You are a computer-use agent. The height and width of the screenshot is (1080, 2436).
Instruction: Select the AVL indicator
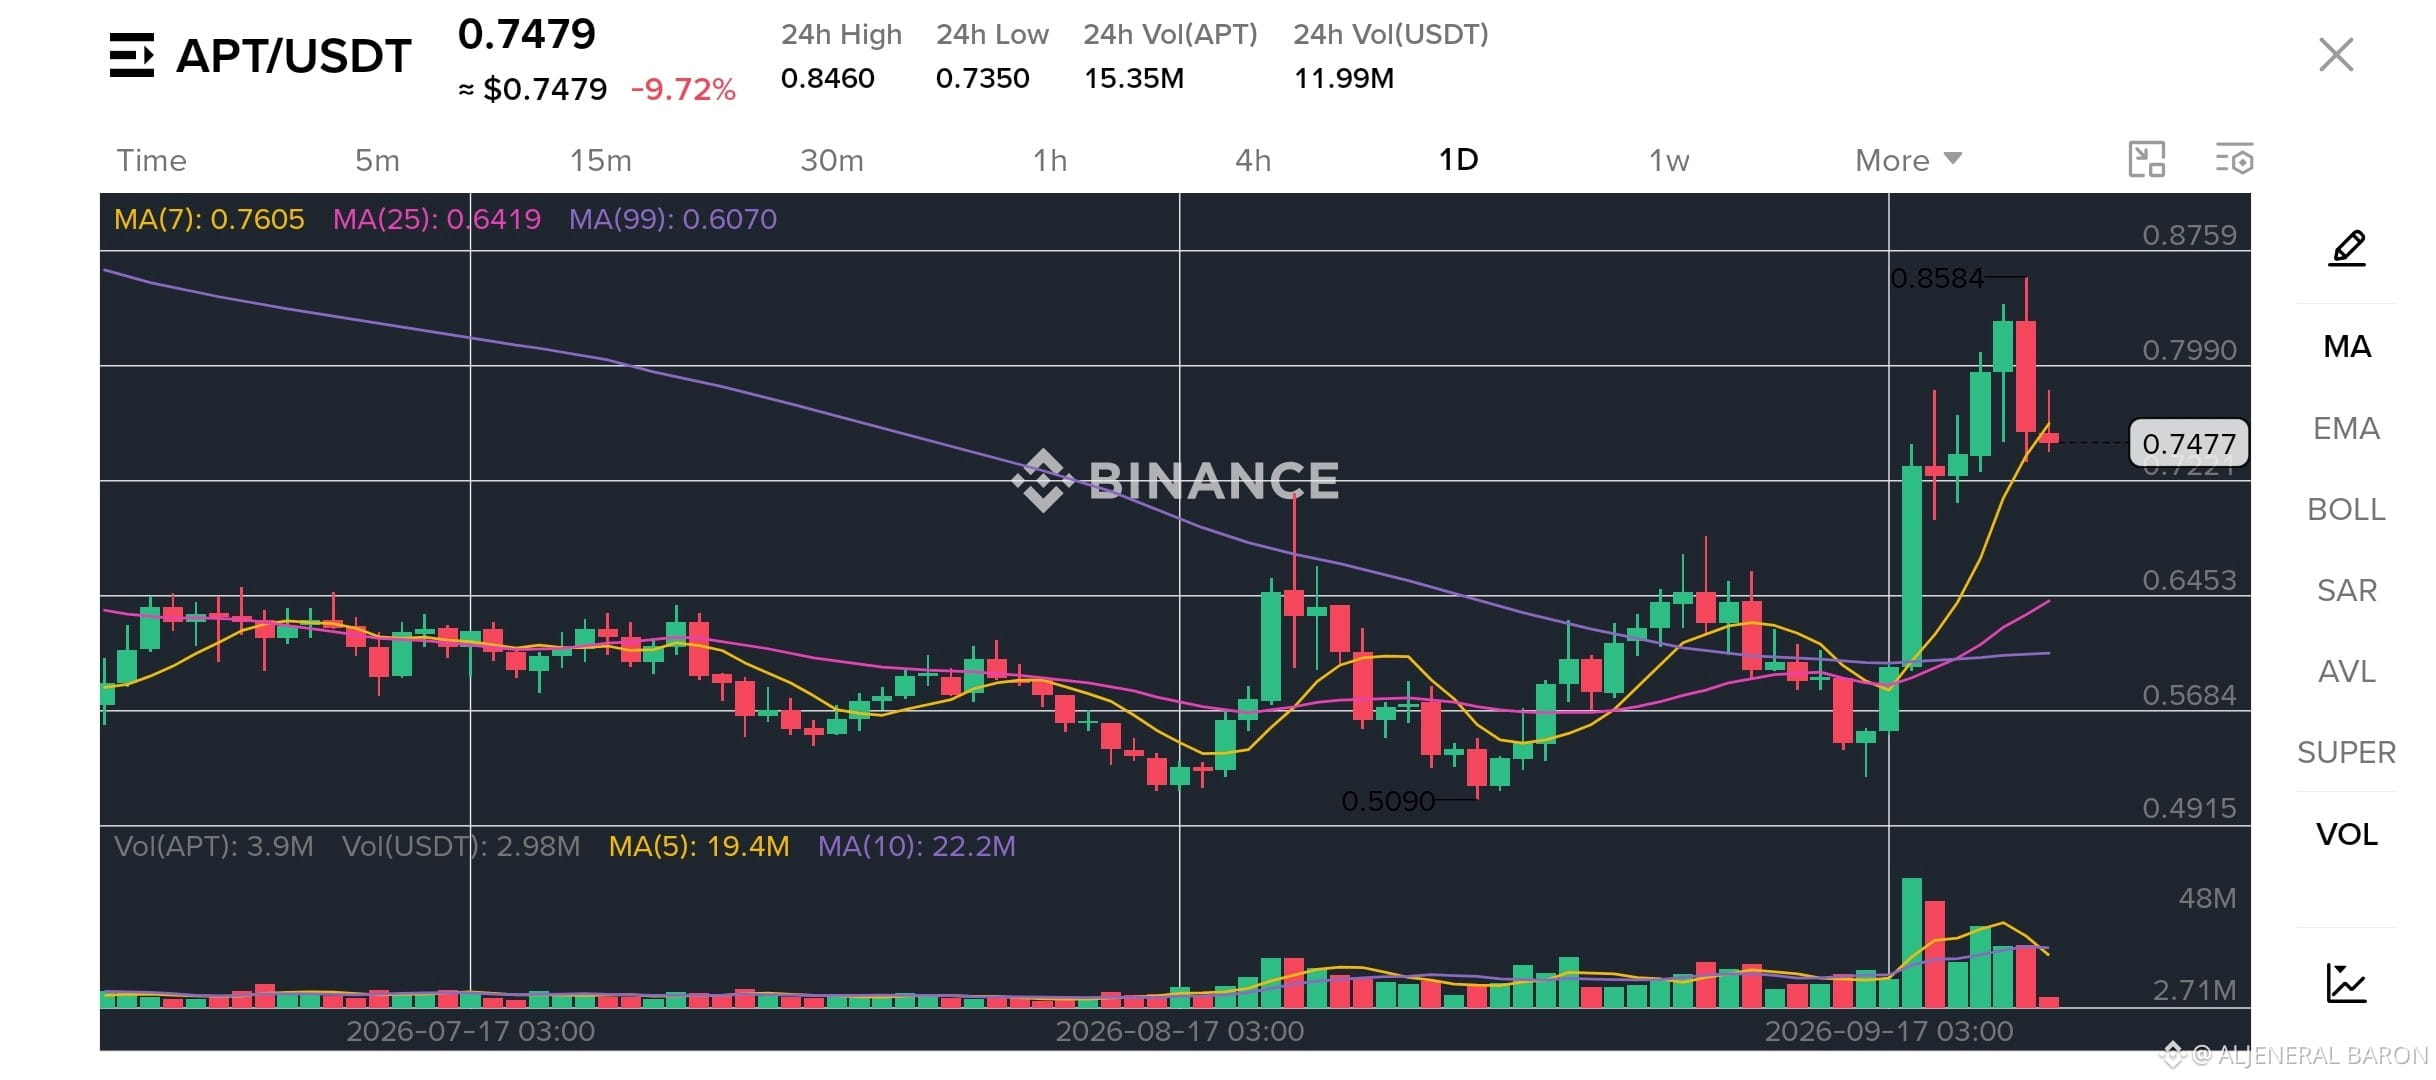[x=2346, y=671]
